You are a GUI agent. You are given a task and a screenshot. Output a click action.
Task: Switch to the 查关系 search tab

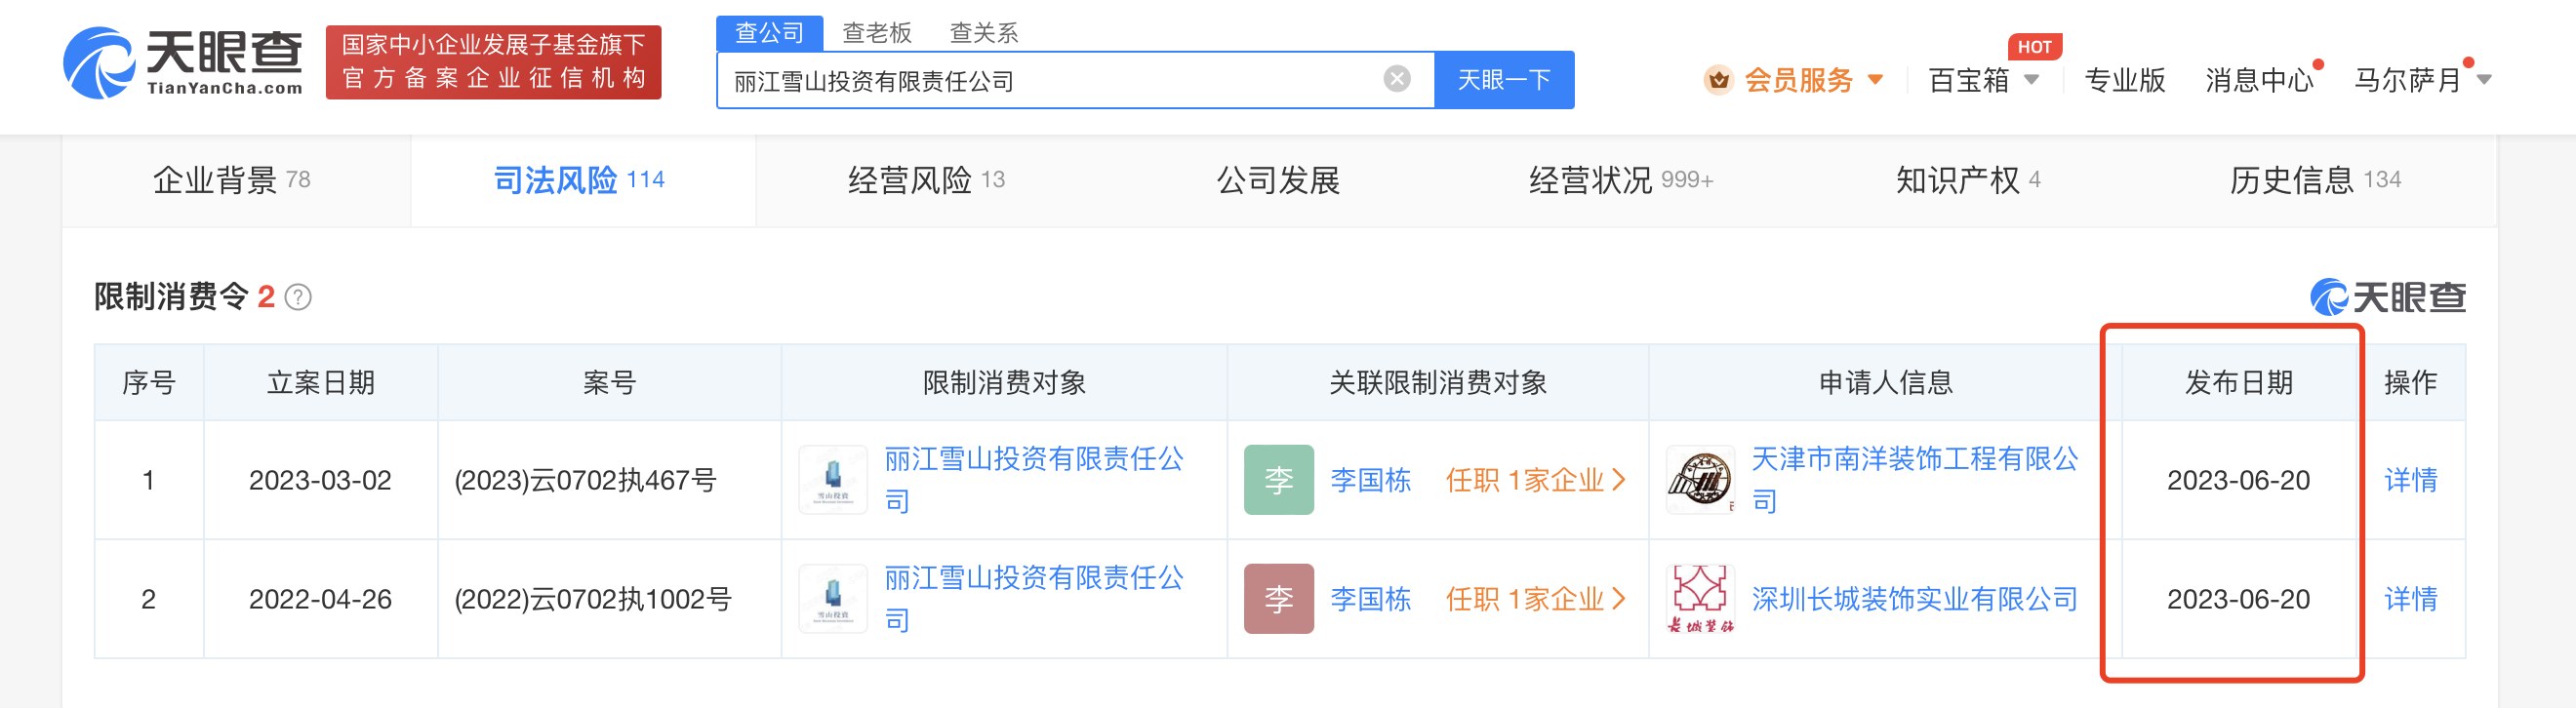coord(983,33)
